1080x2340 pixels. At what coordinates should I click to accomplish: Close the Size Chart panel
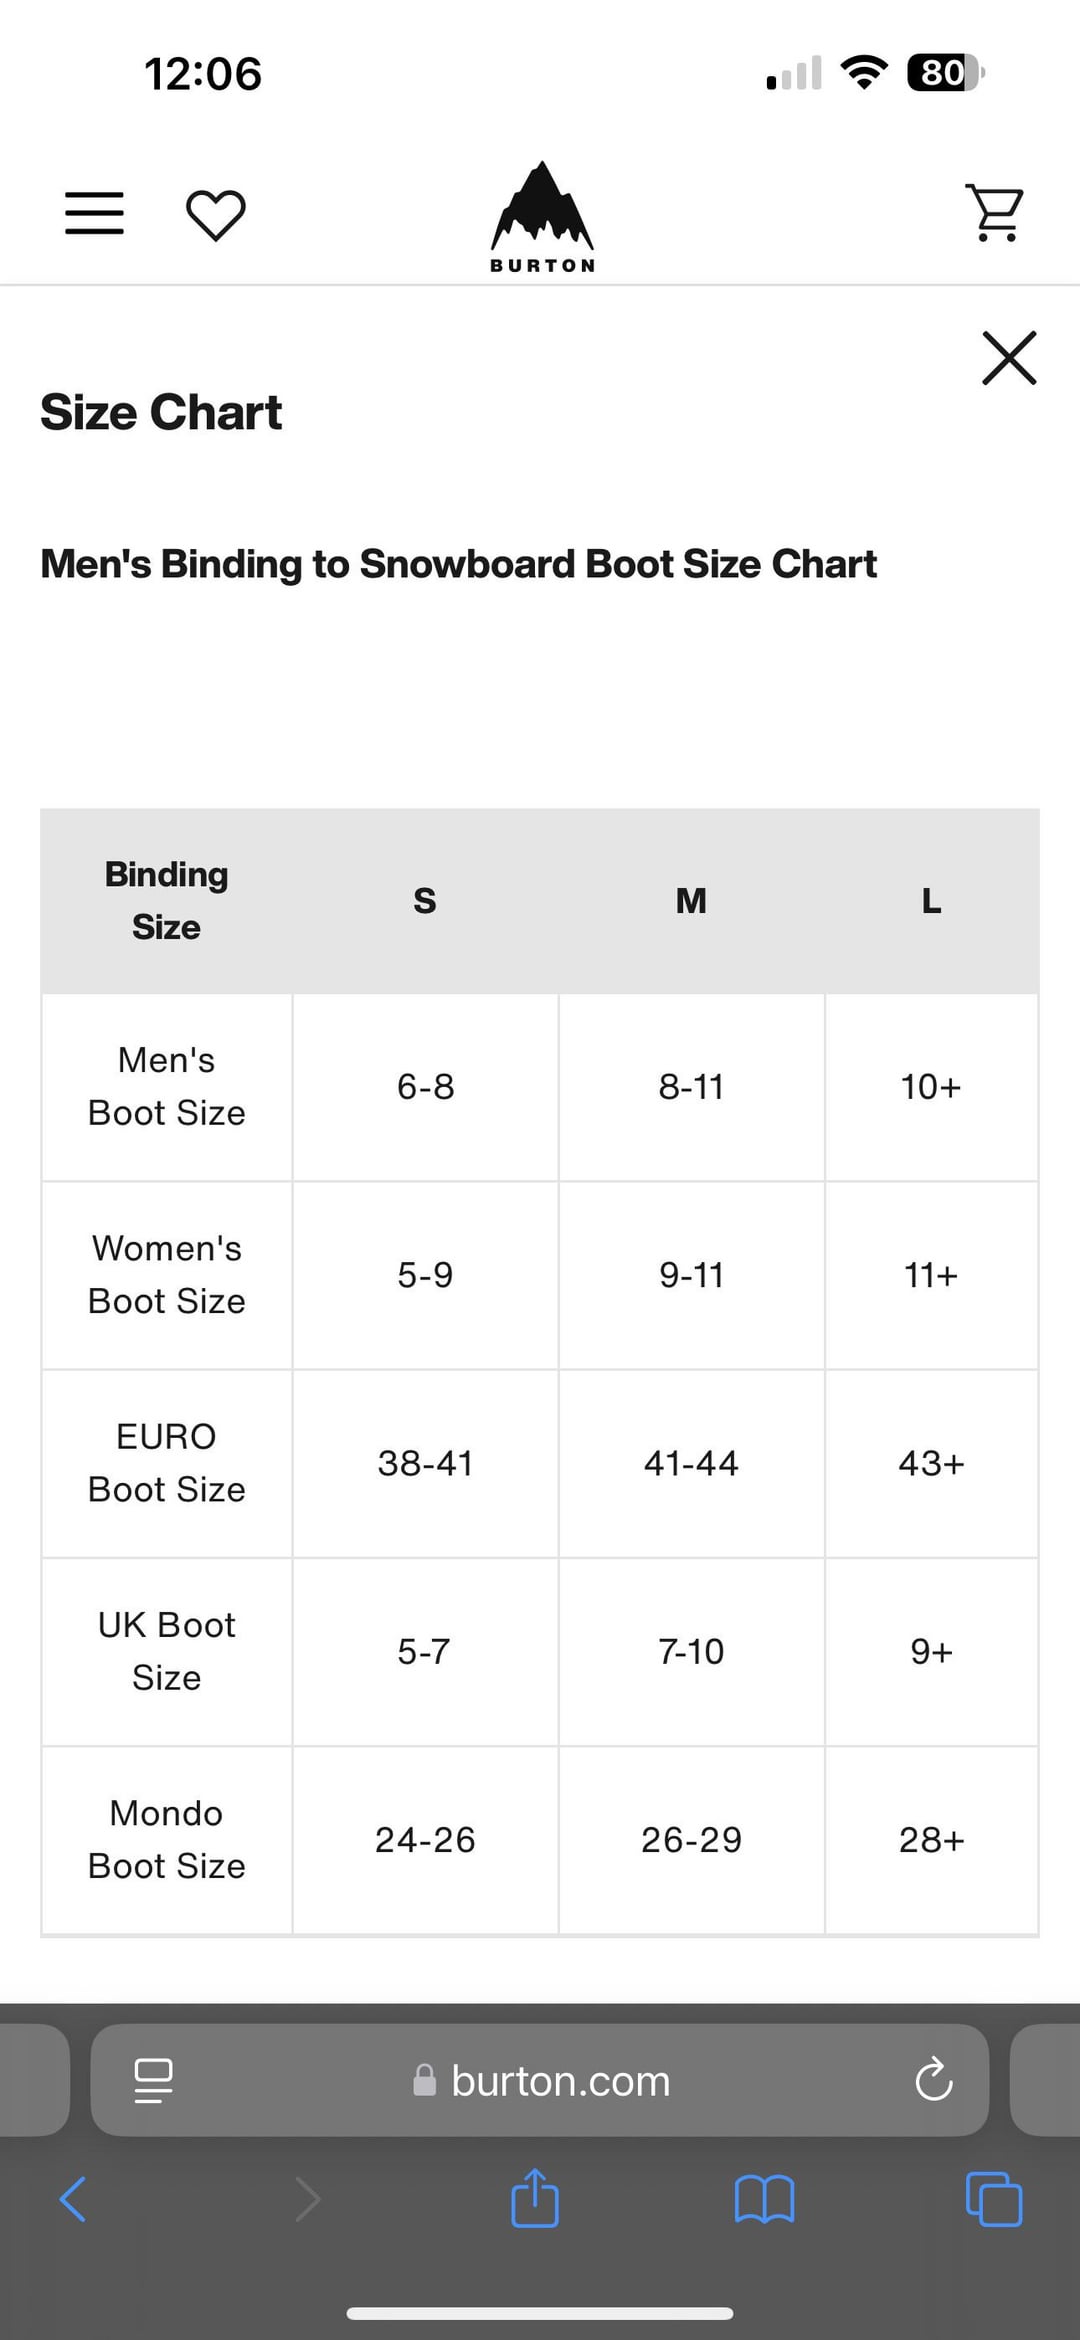pyautogui.click(x=1009, y=357)
